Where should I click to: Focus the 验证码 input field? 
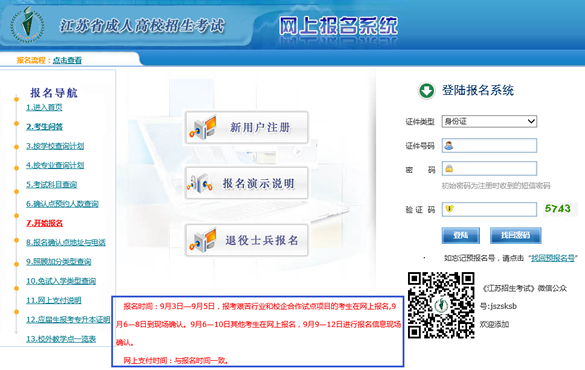click(x=489, y=209)
